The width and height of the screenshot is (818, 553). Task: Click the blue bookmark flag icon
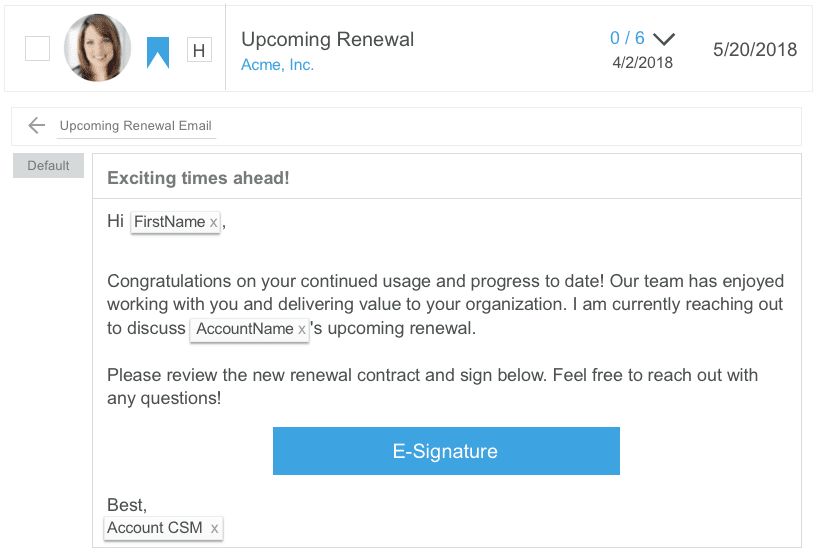tap(158, 52)
